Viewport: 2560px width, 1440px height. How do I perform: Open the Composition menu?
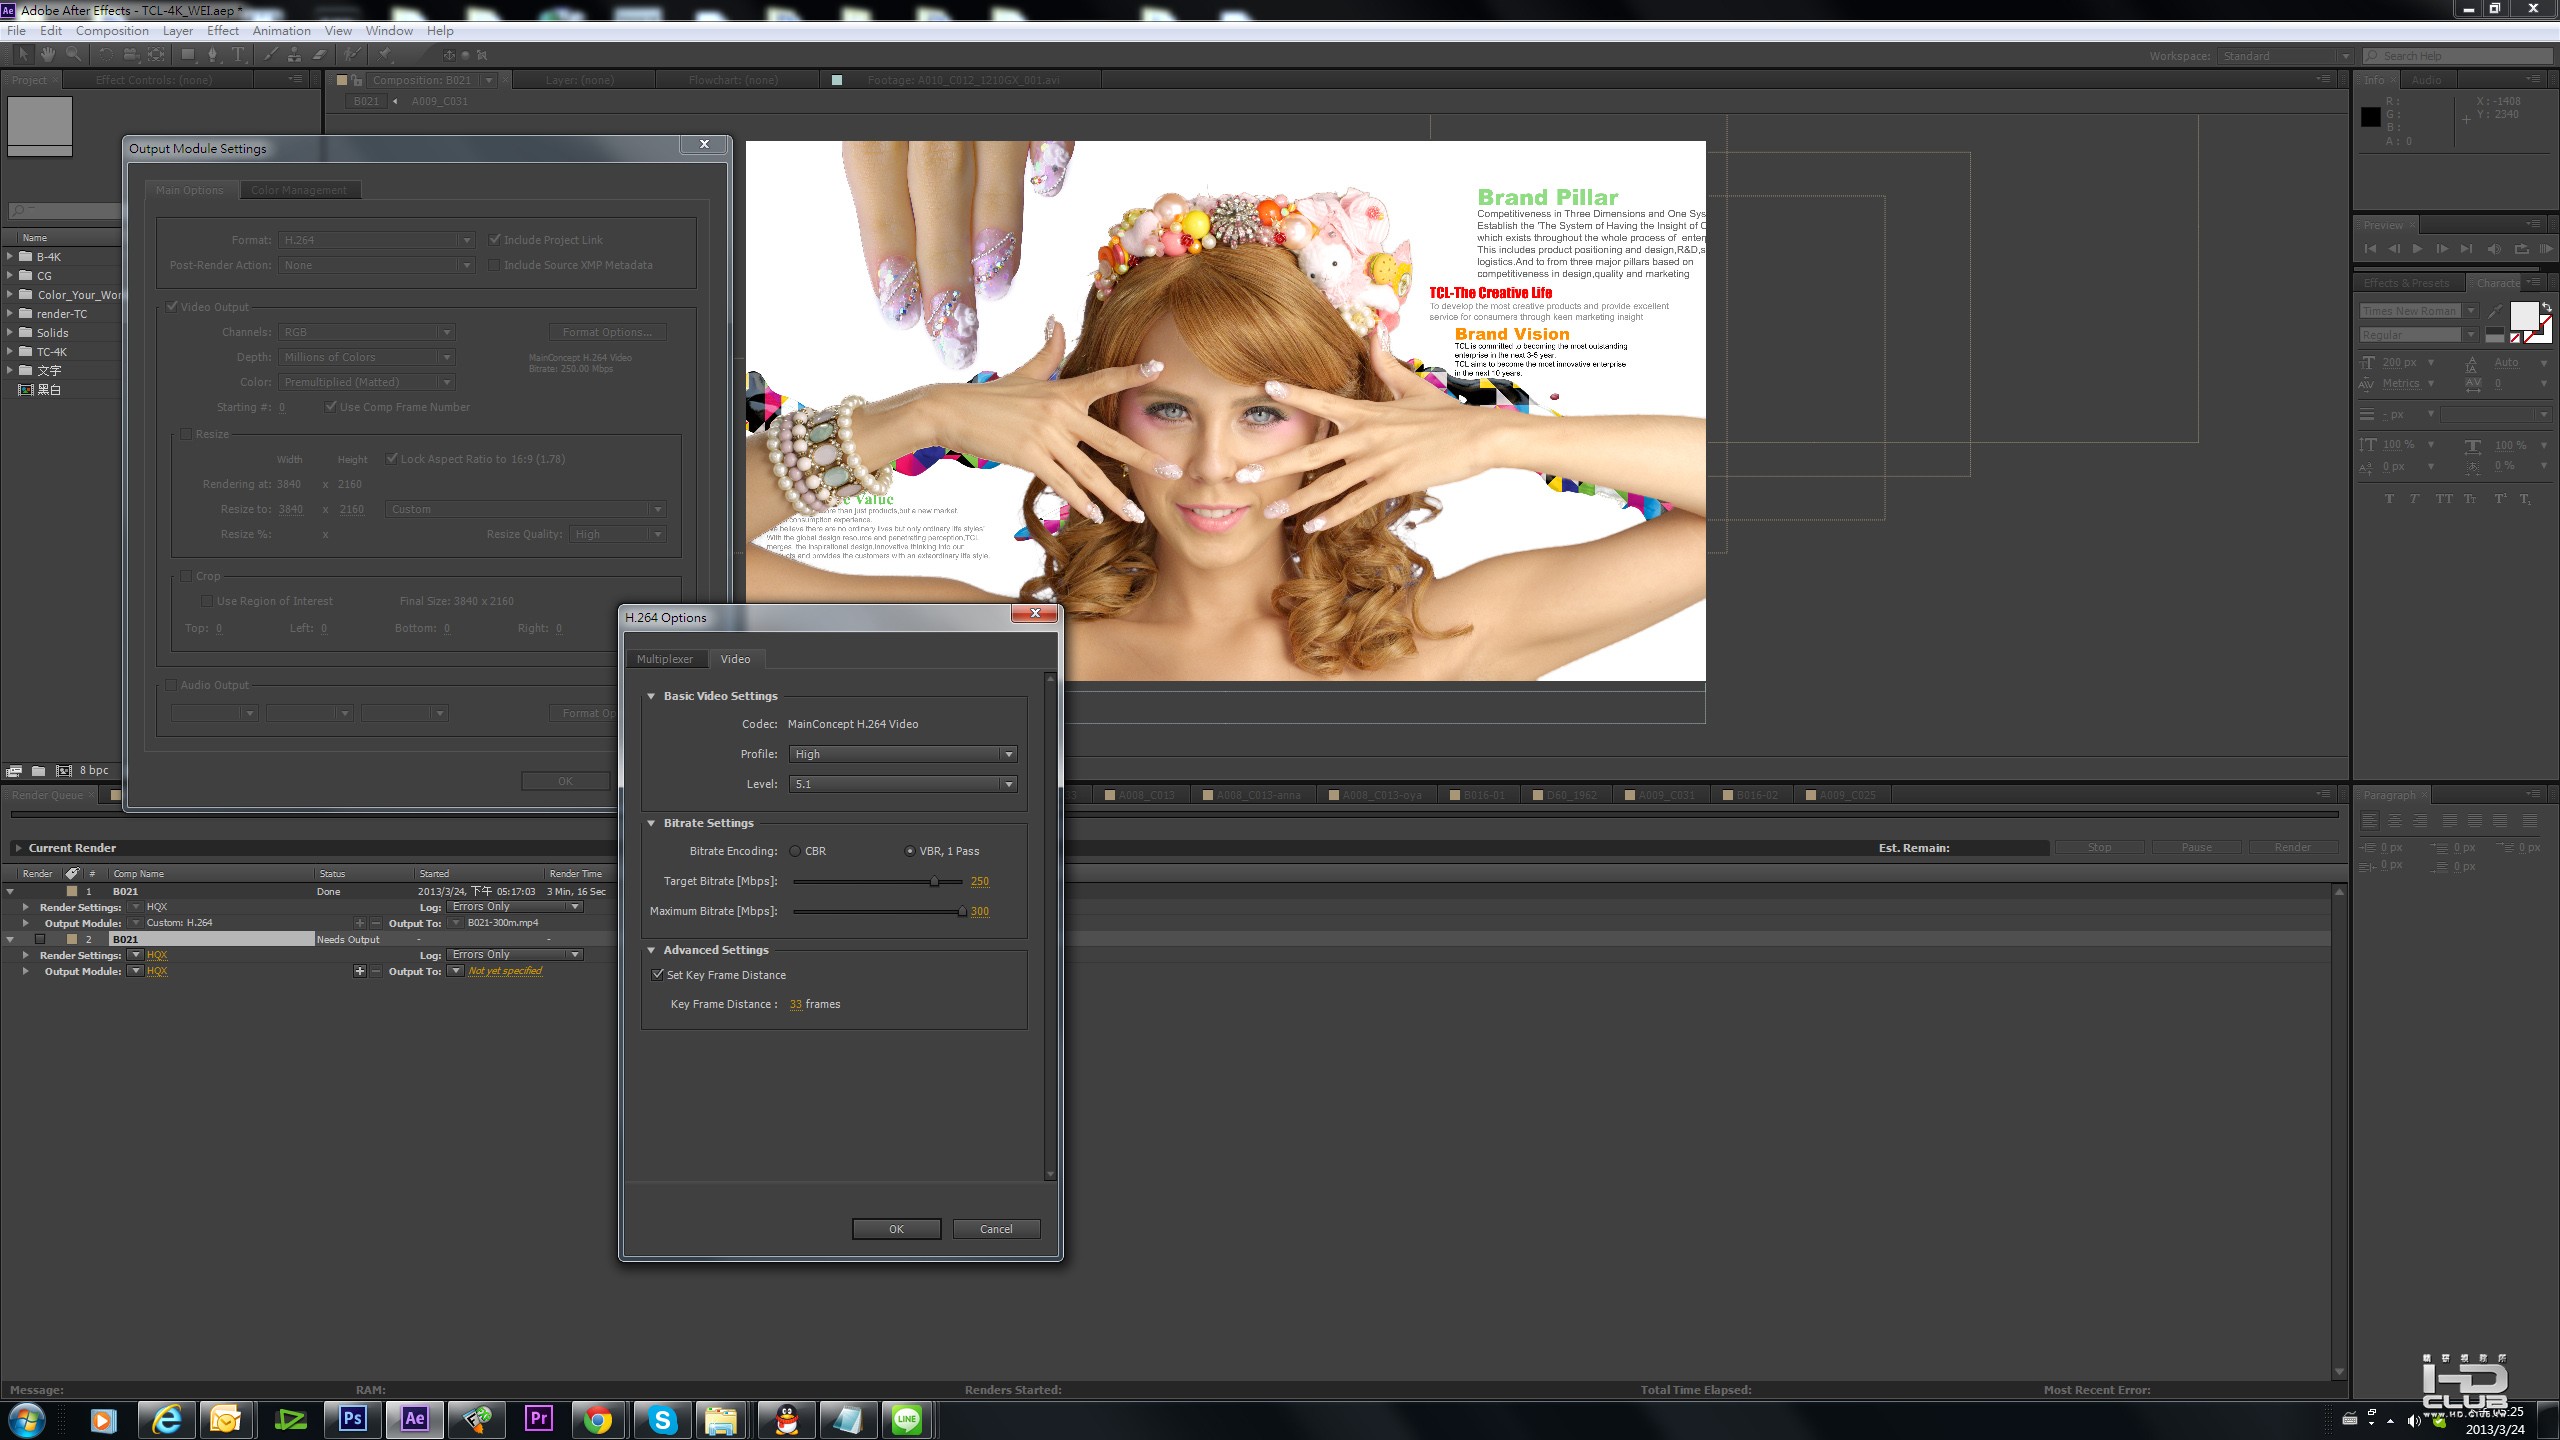pos(111,31)
